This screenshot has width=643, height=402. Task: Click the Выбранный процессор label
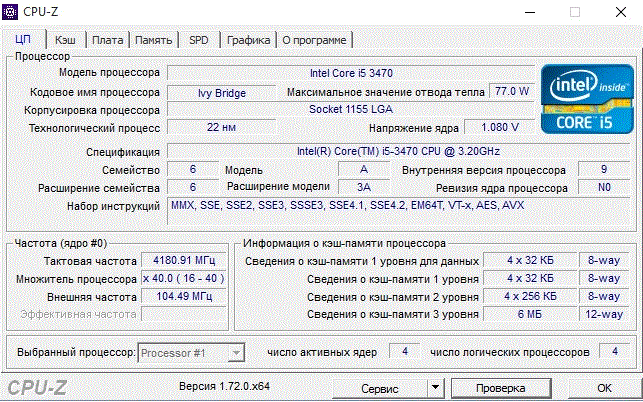pos(76,353)
